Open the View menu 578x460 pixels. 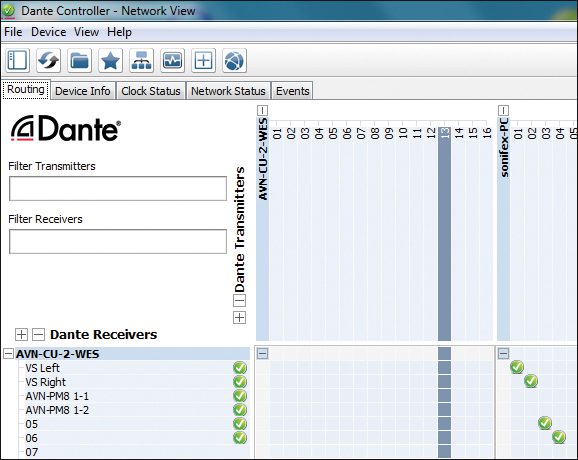(x=86, y=32)
